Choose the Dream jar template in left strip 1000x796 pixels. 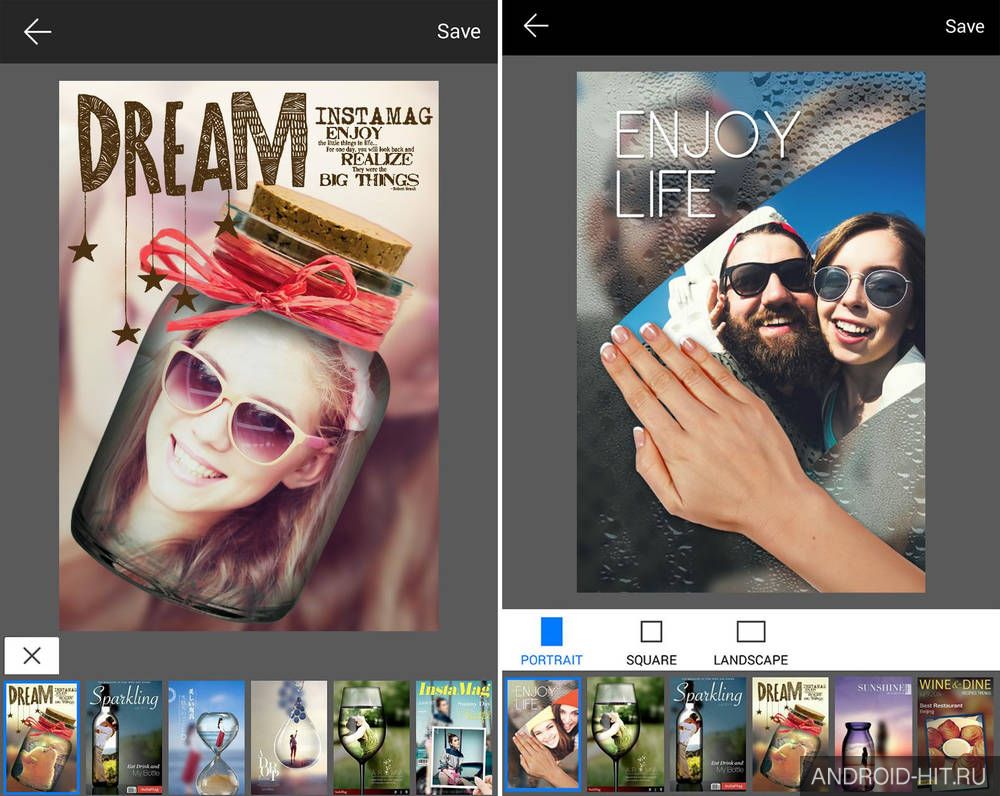41,737
